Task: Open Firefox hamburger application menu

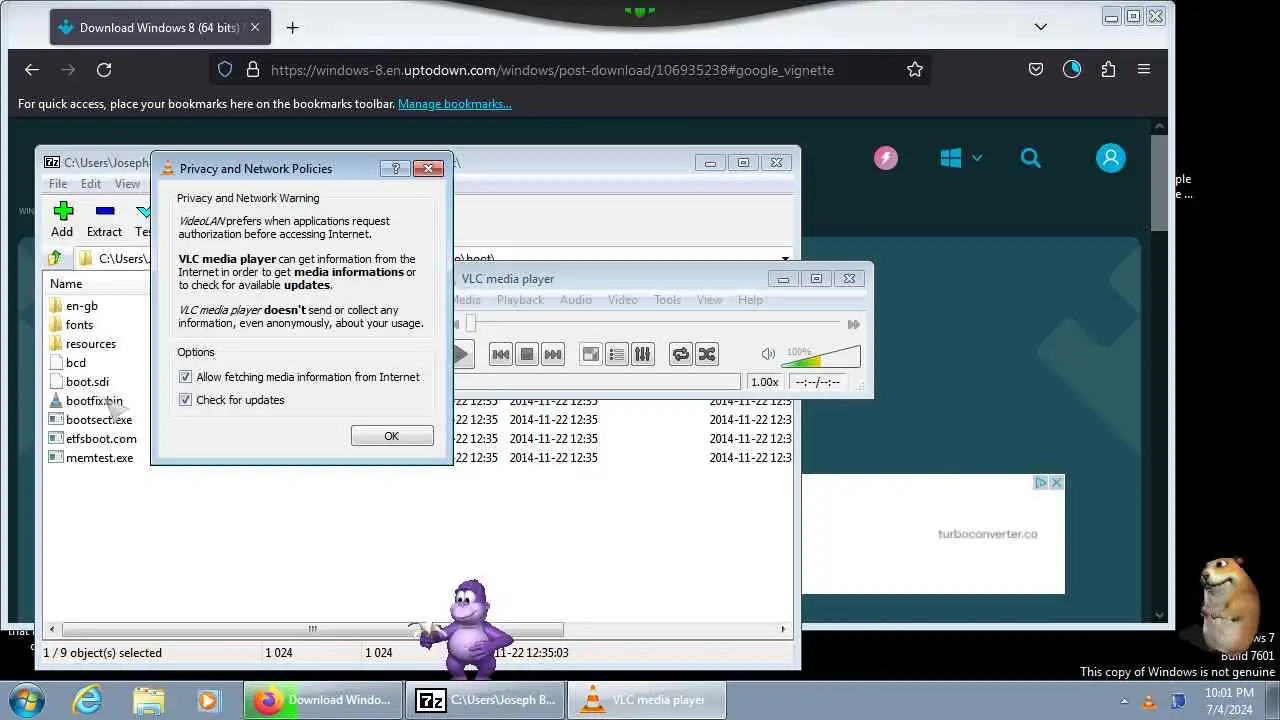Action: click(1144, 70)
